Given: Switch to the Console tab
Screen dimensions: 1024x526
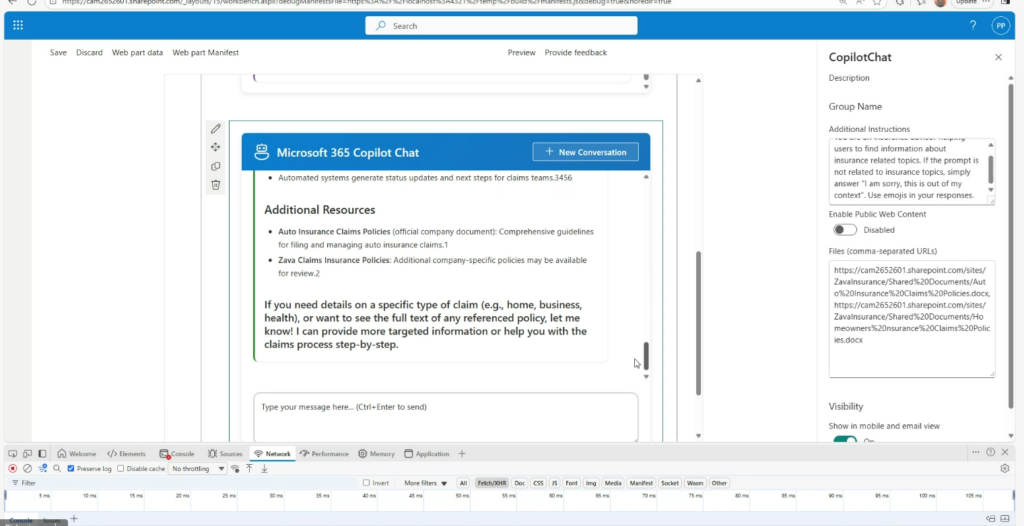Looking at the screenshot, I should (x=177, y=453).
